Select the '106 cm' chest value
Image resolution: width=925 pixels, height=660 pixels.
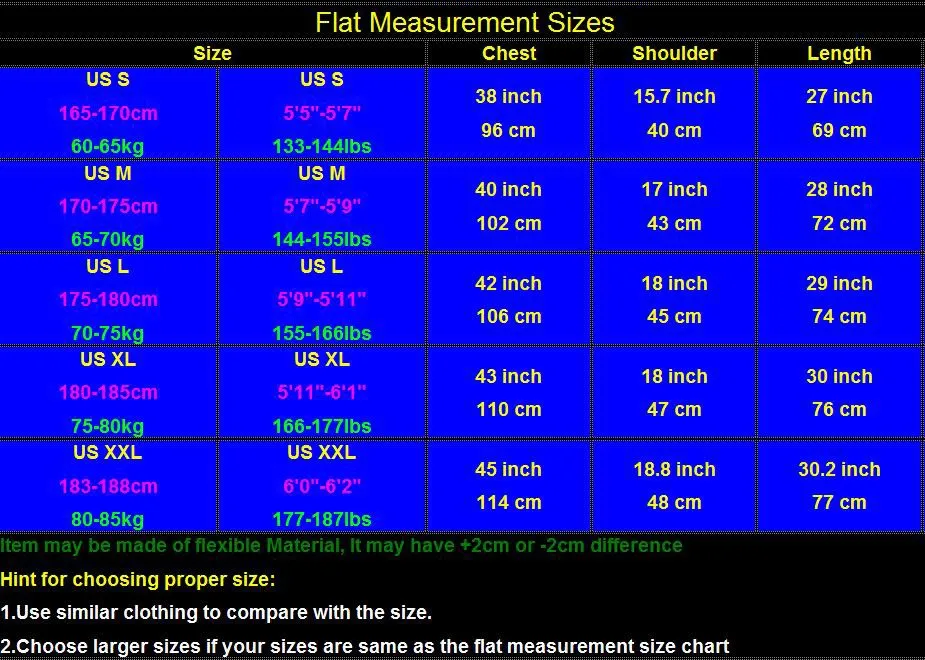[x=509, y=316]
